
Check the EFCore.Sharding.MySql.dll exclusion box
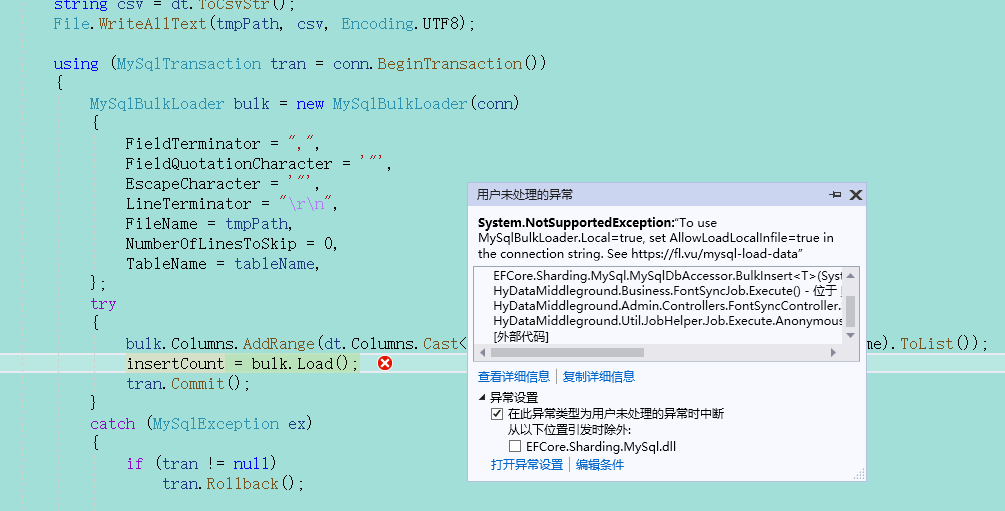(515, 446)
